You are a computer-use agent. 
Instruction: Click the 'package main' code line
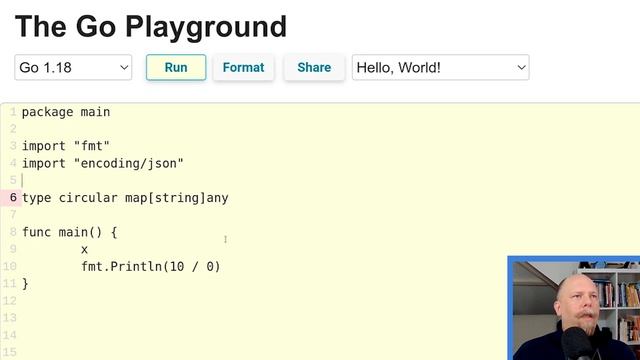66,112
